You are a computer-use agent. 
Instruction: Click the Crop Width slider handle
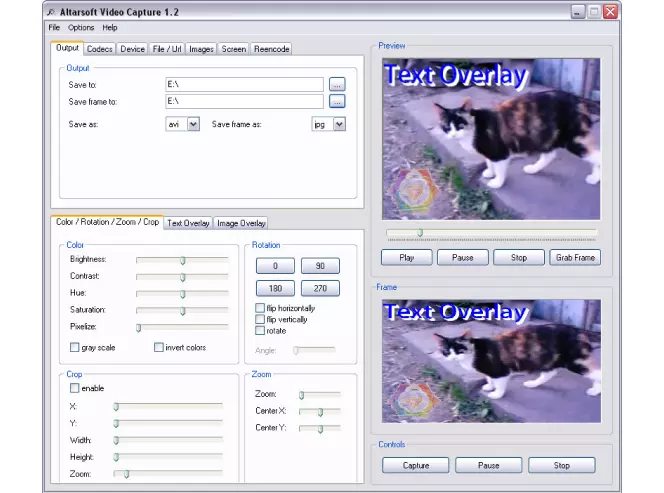point(116,440)
